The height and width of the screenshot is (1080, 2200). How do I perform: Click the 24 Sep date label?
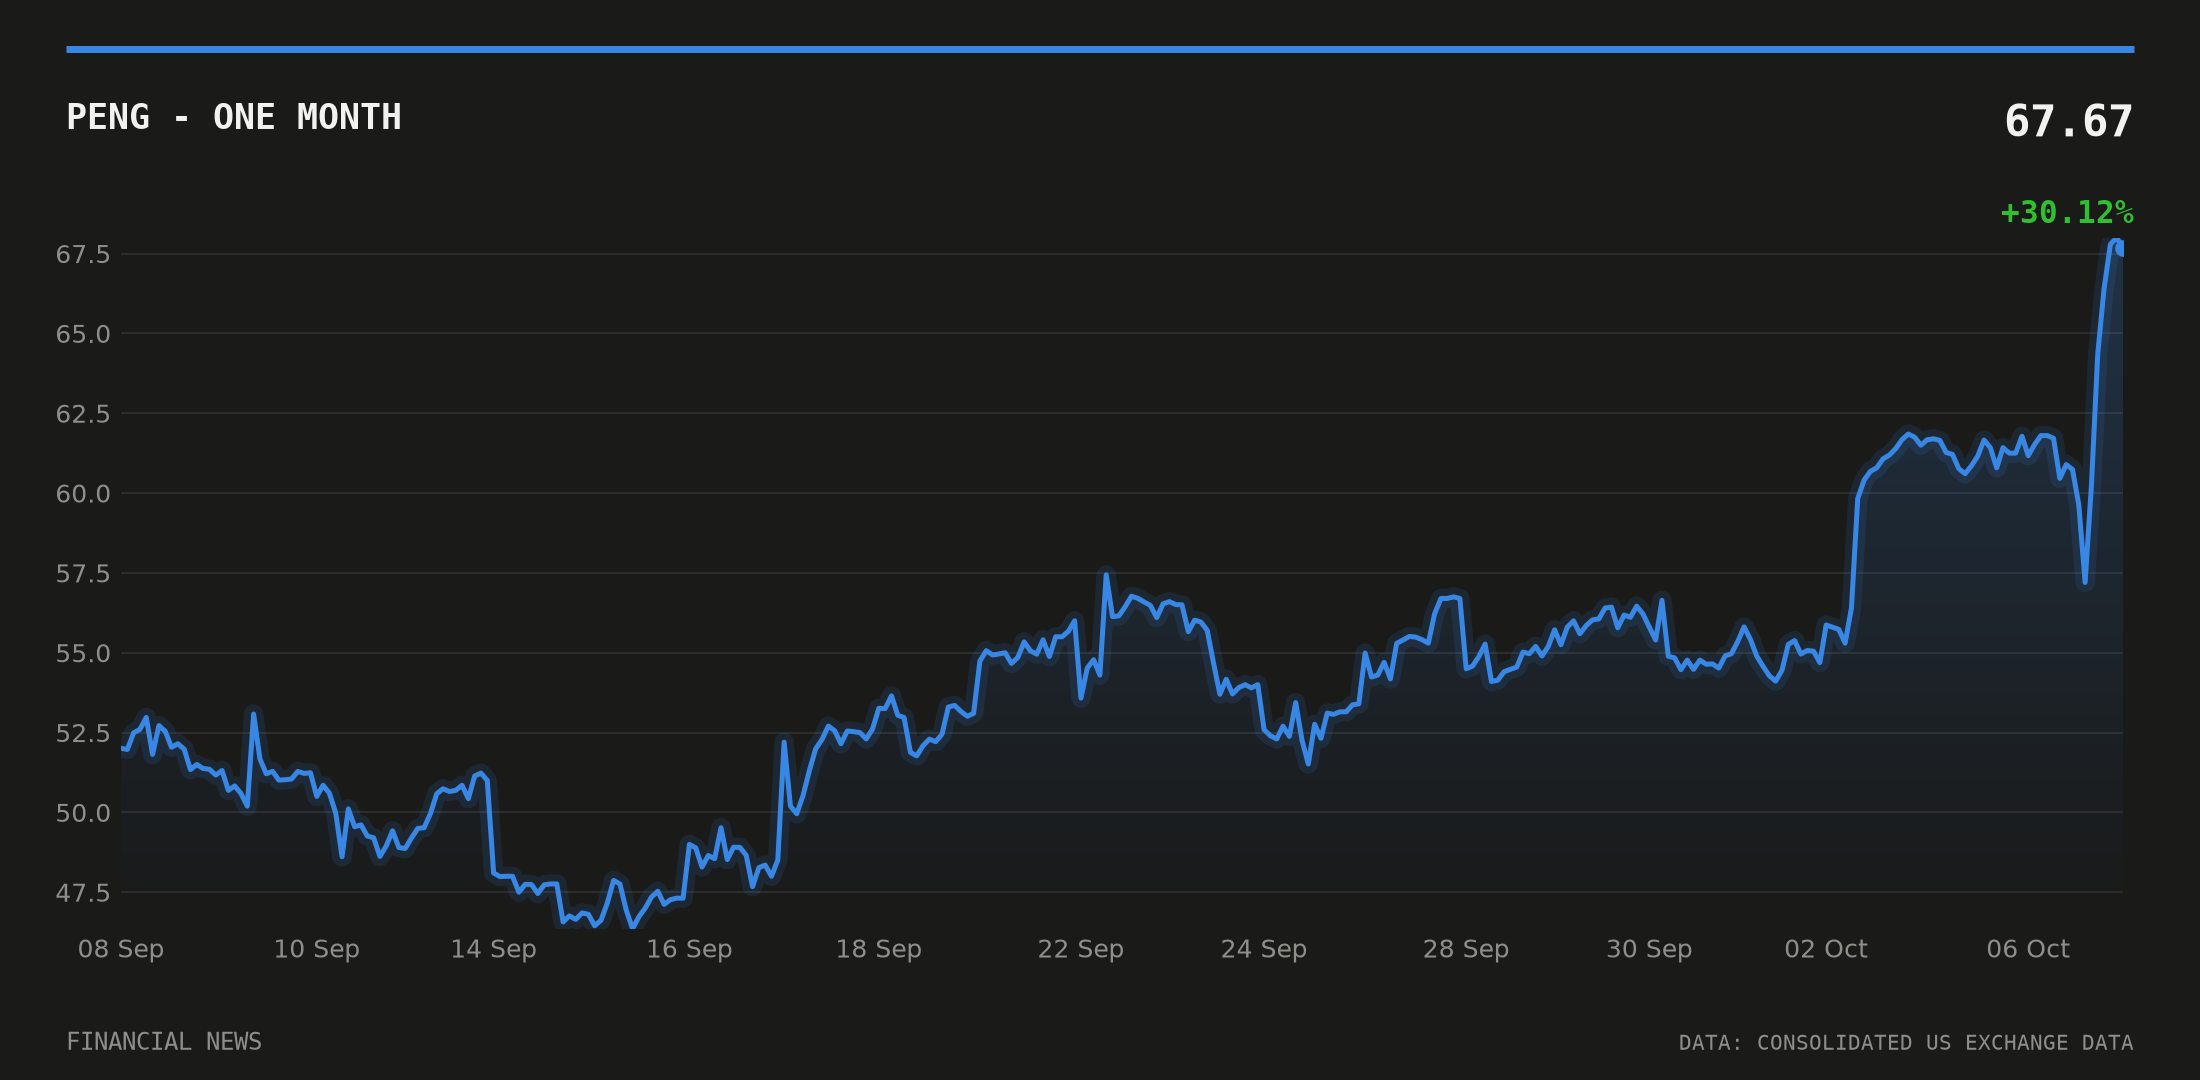point(1264,950)
